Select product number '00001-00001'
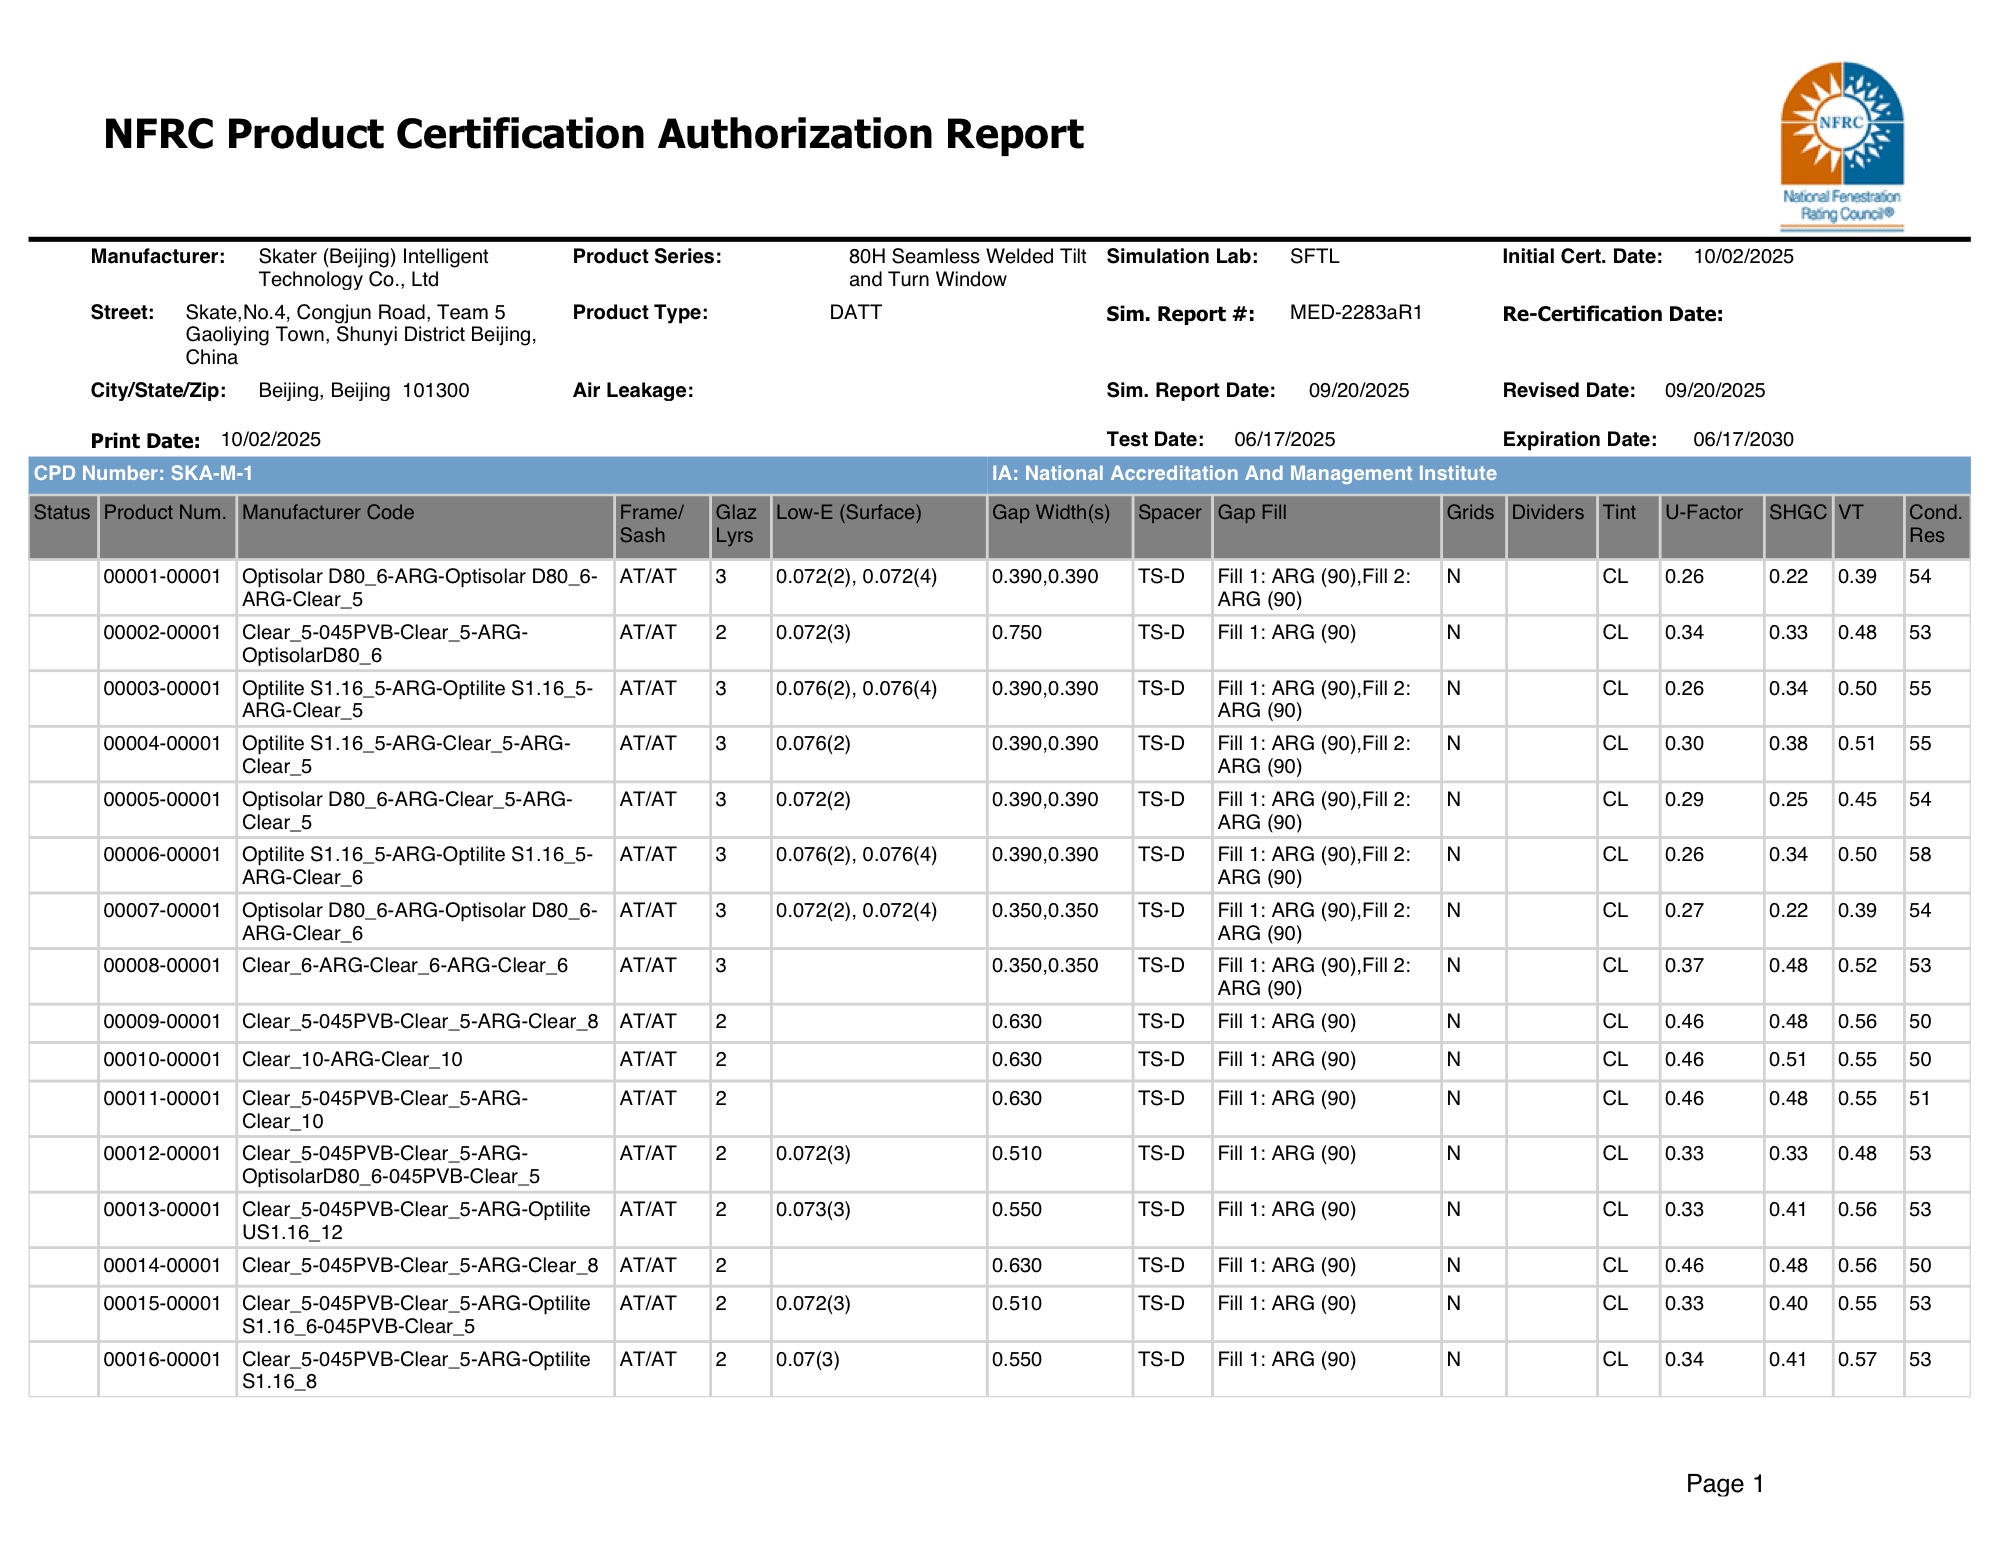The height and width of the screenshot is (1545, 2000). click(x=162, y=577)
